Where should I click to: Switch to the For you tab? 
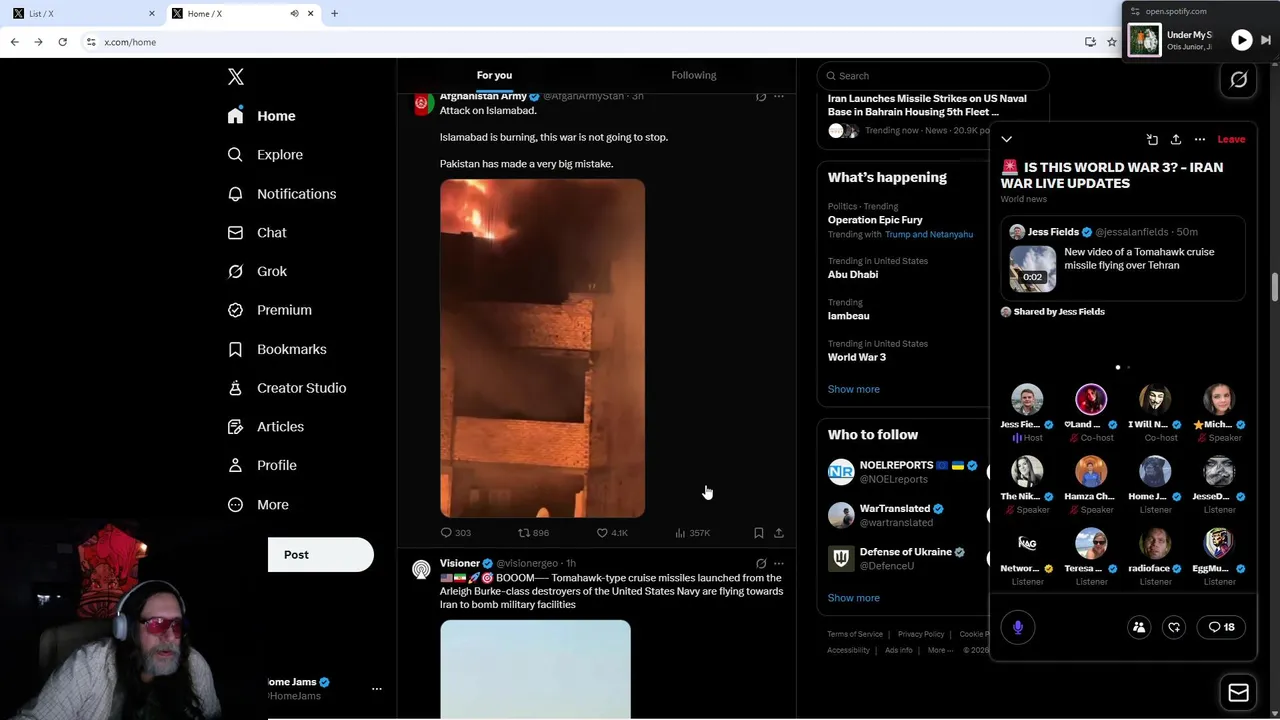tap(494, 75)
